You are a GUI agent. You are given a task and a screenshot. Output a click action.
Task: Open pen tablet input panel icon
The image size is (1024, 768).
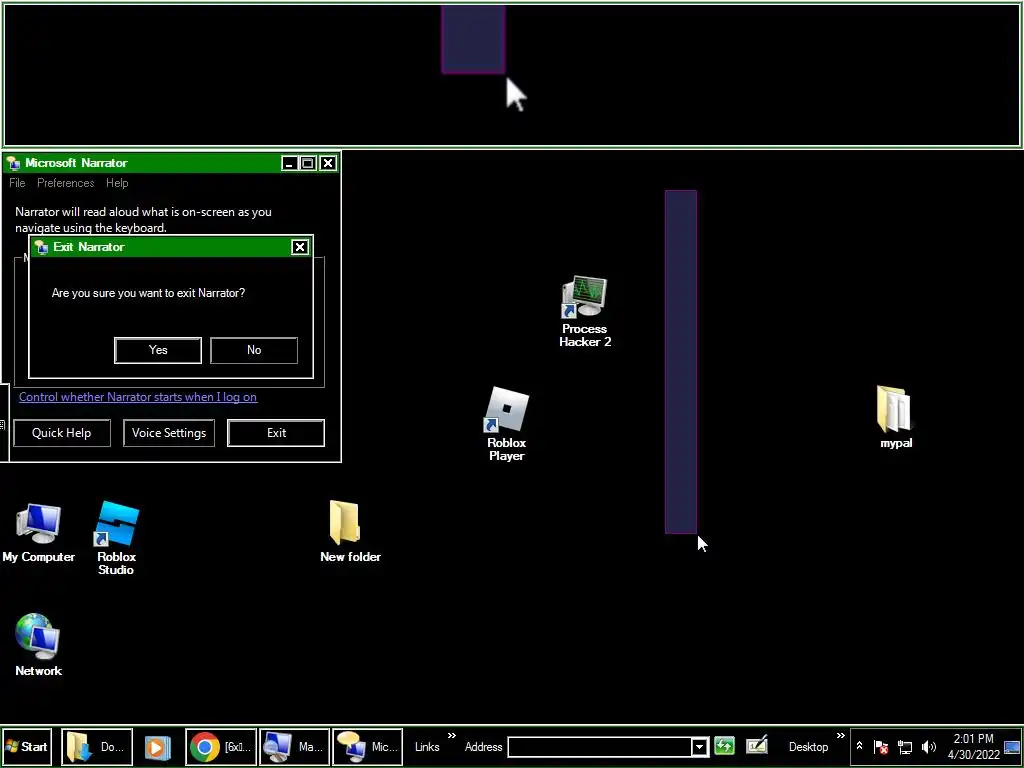[x=756, y=746]
